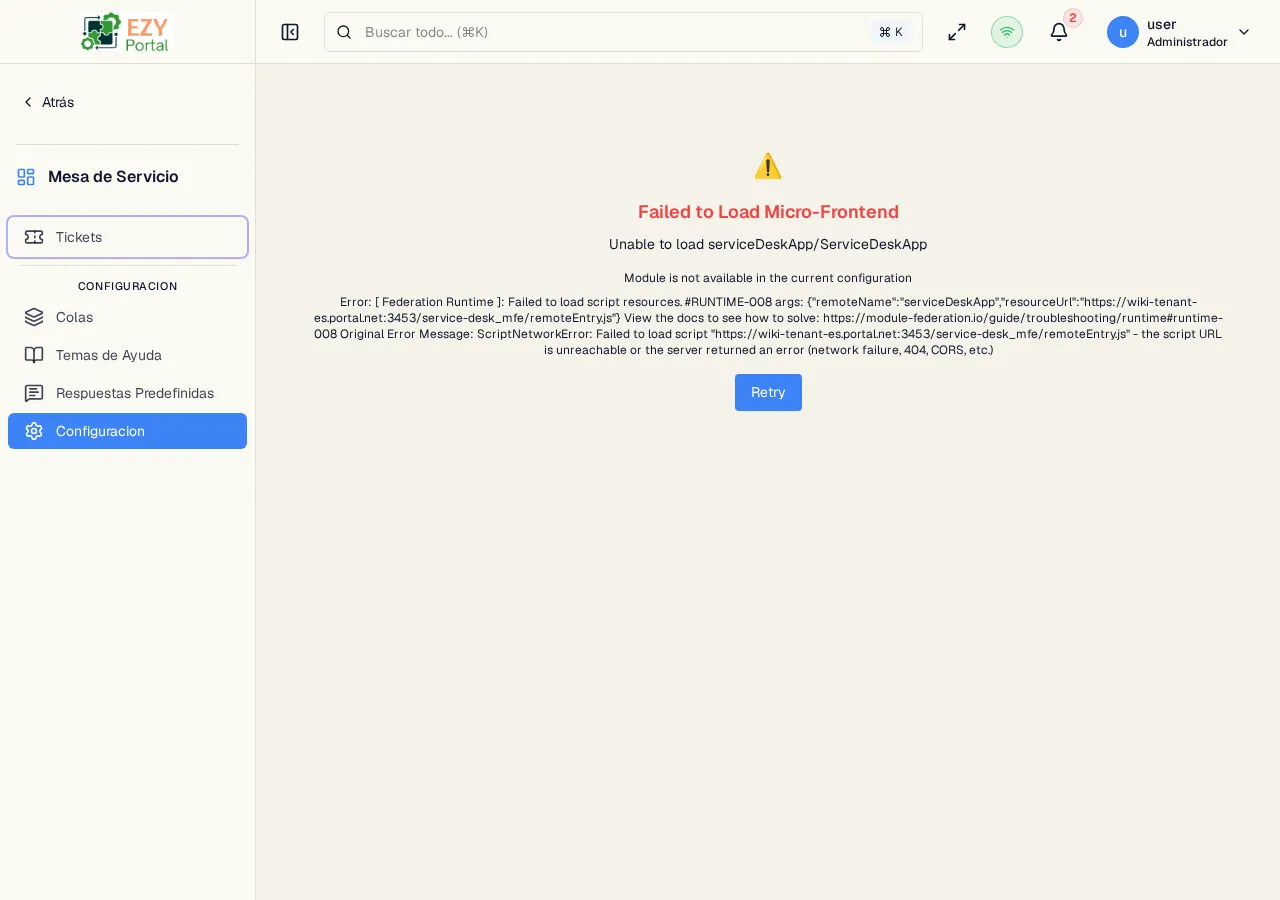Click the Unable to load serviceDeskApp text

click(768, 244)
